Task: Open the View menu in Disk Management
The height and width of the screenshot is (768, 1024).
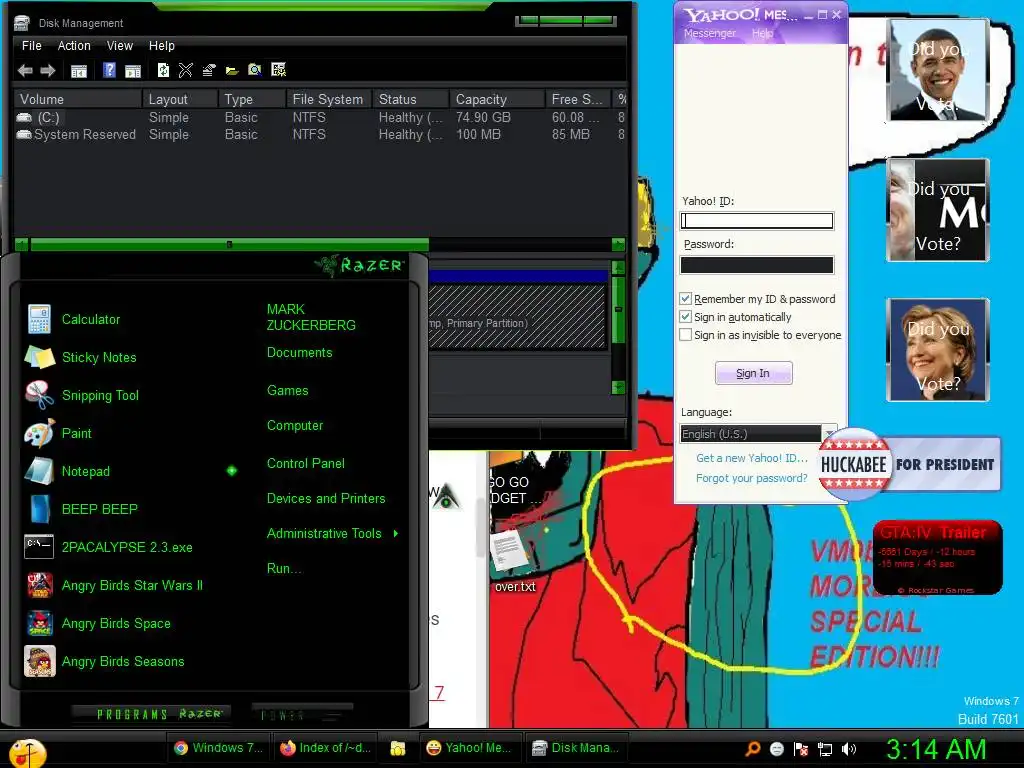Action: coord(120,46)
